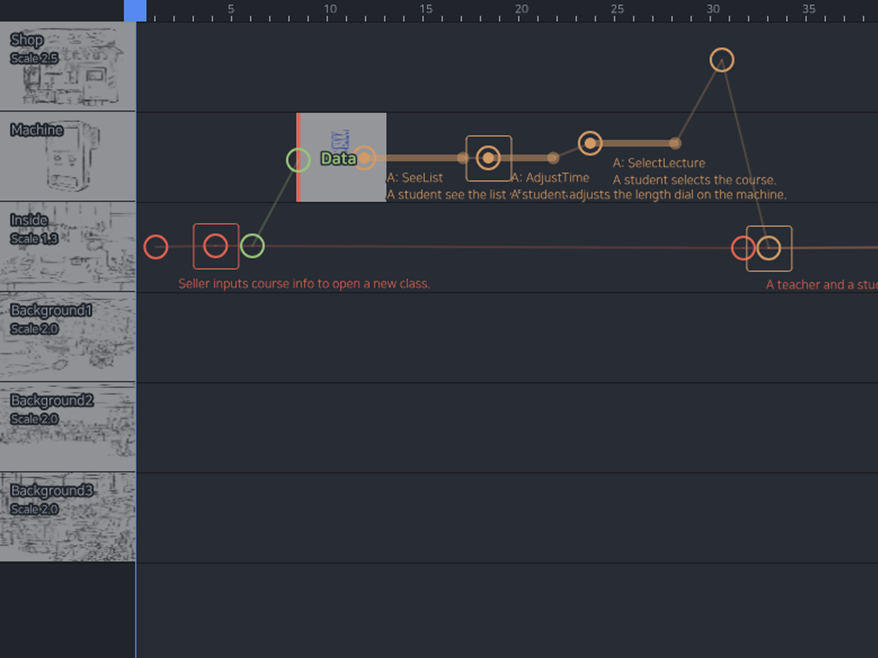
Task: Click timeline ruler at mark 10
Action: [x=330, y=10]
